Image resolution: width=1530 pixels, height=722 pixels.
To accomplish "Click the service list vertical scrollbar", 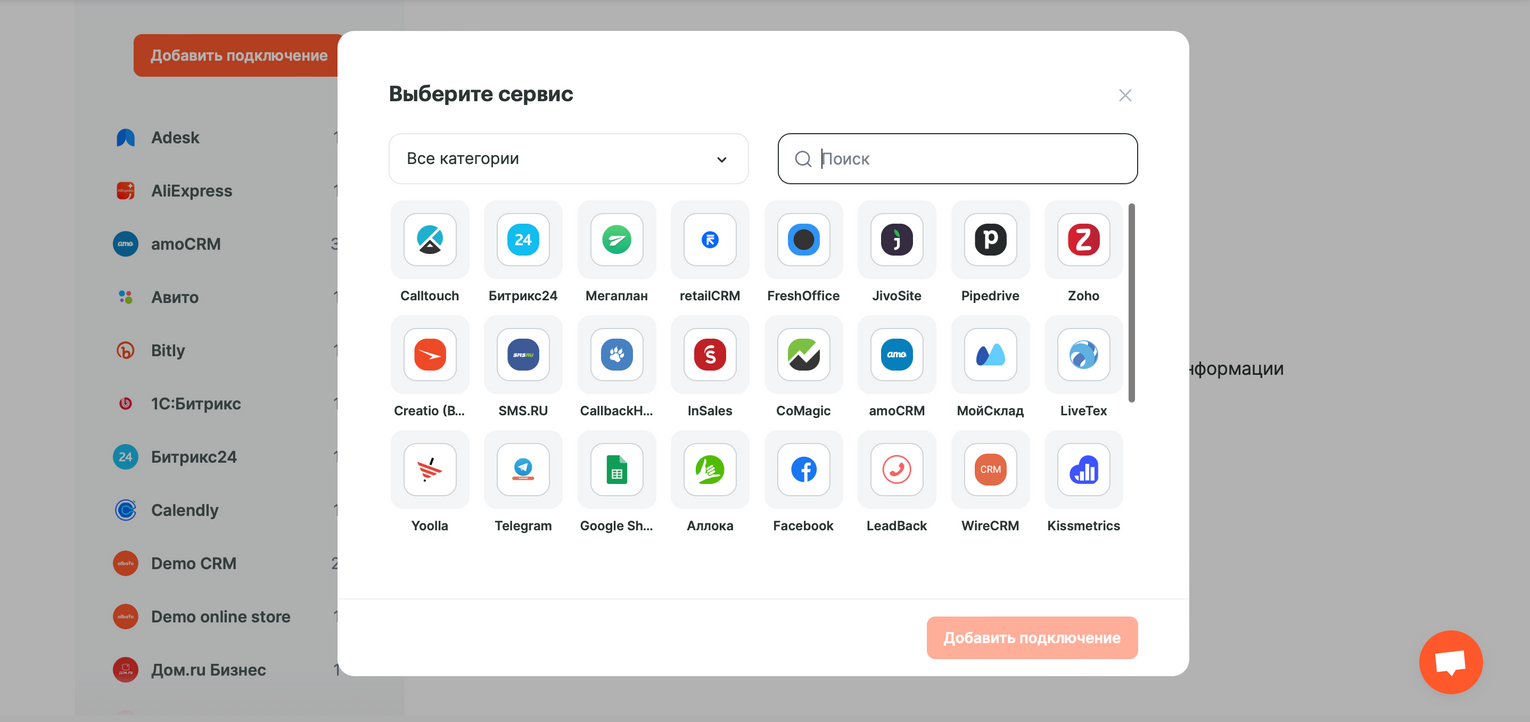I will [x=1132, y=300].
